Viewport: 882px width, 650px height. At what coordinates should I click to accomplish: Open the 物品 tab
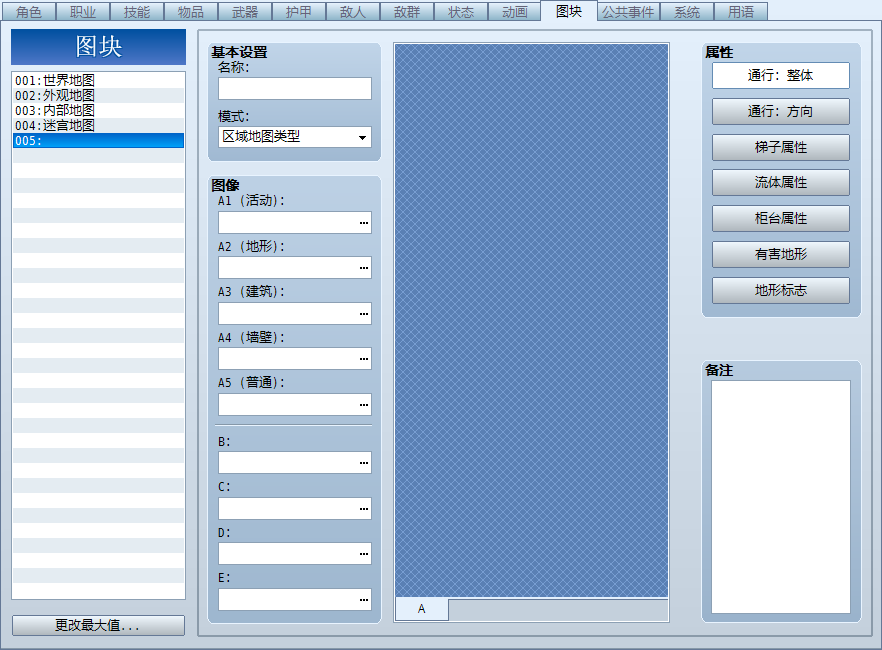[x=191, y=12]
